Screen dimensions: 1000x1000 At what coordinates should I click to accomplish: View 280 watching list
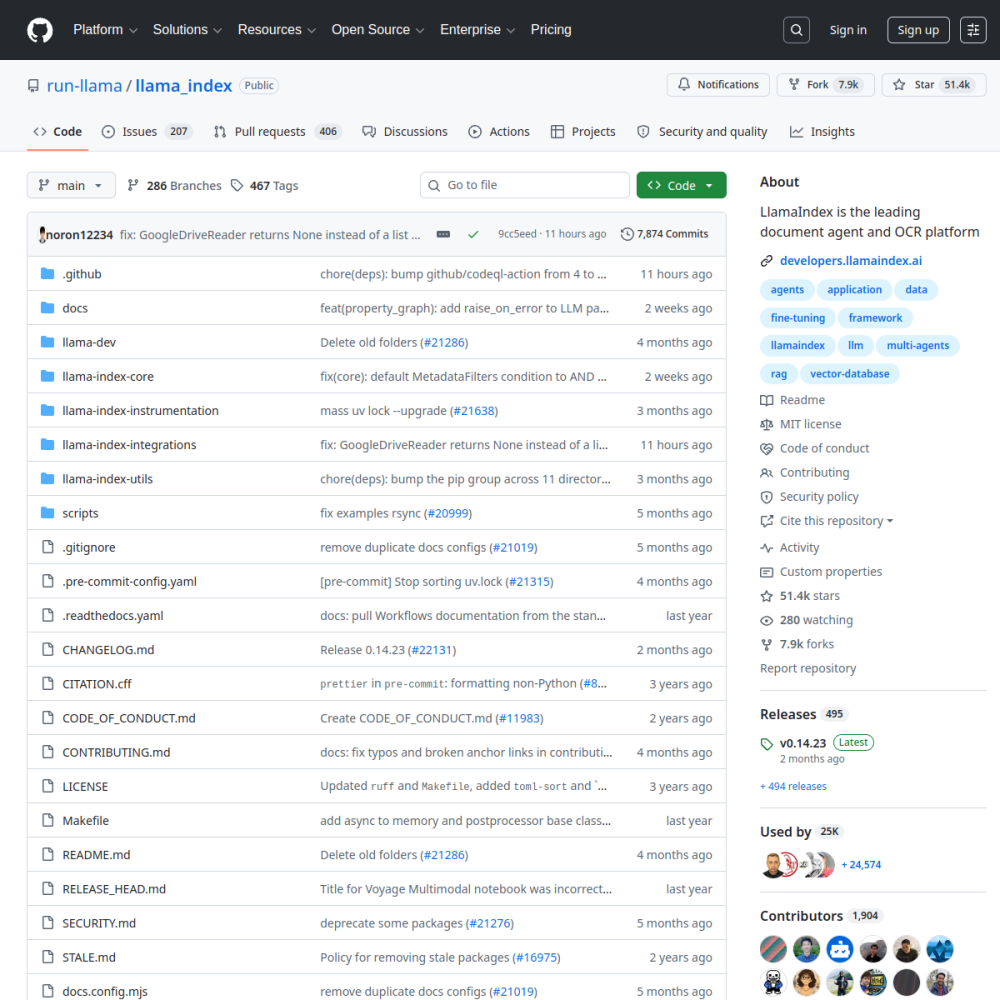click(807, 621)
